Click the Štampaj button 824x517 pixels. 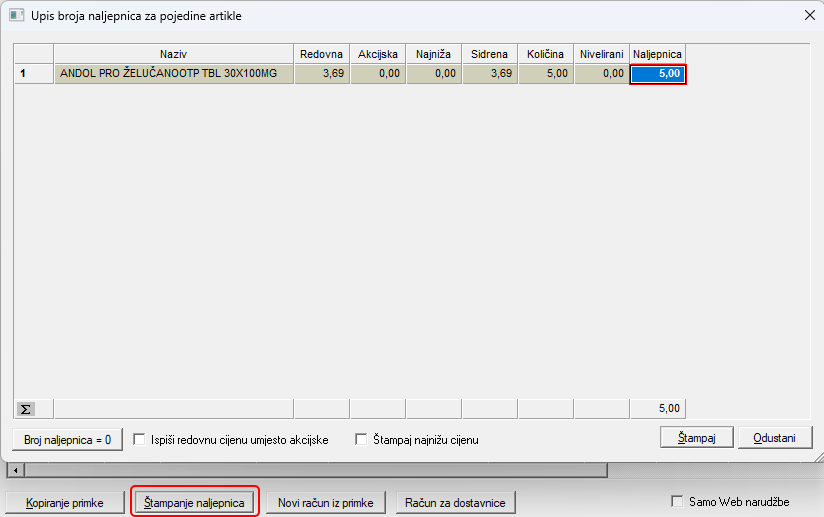[x=696, y=438]
